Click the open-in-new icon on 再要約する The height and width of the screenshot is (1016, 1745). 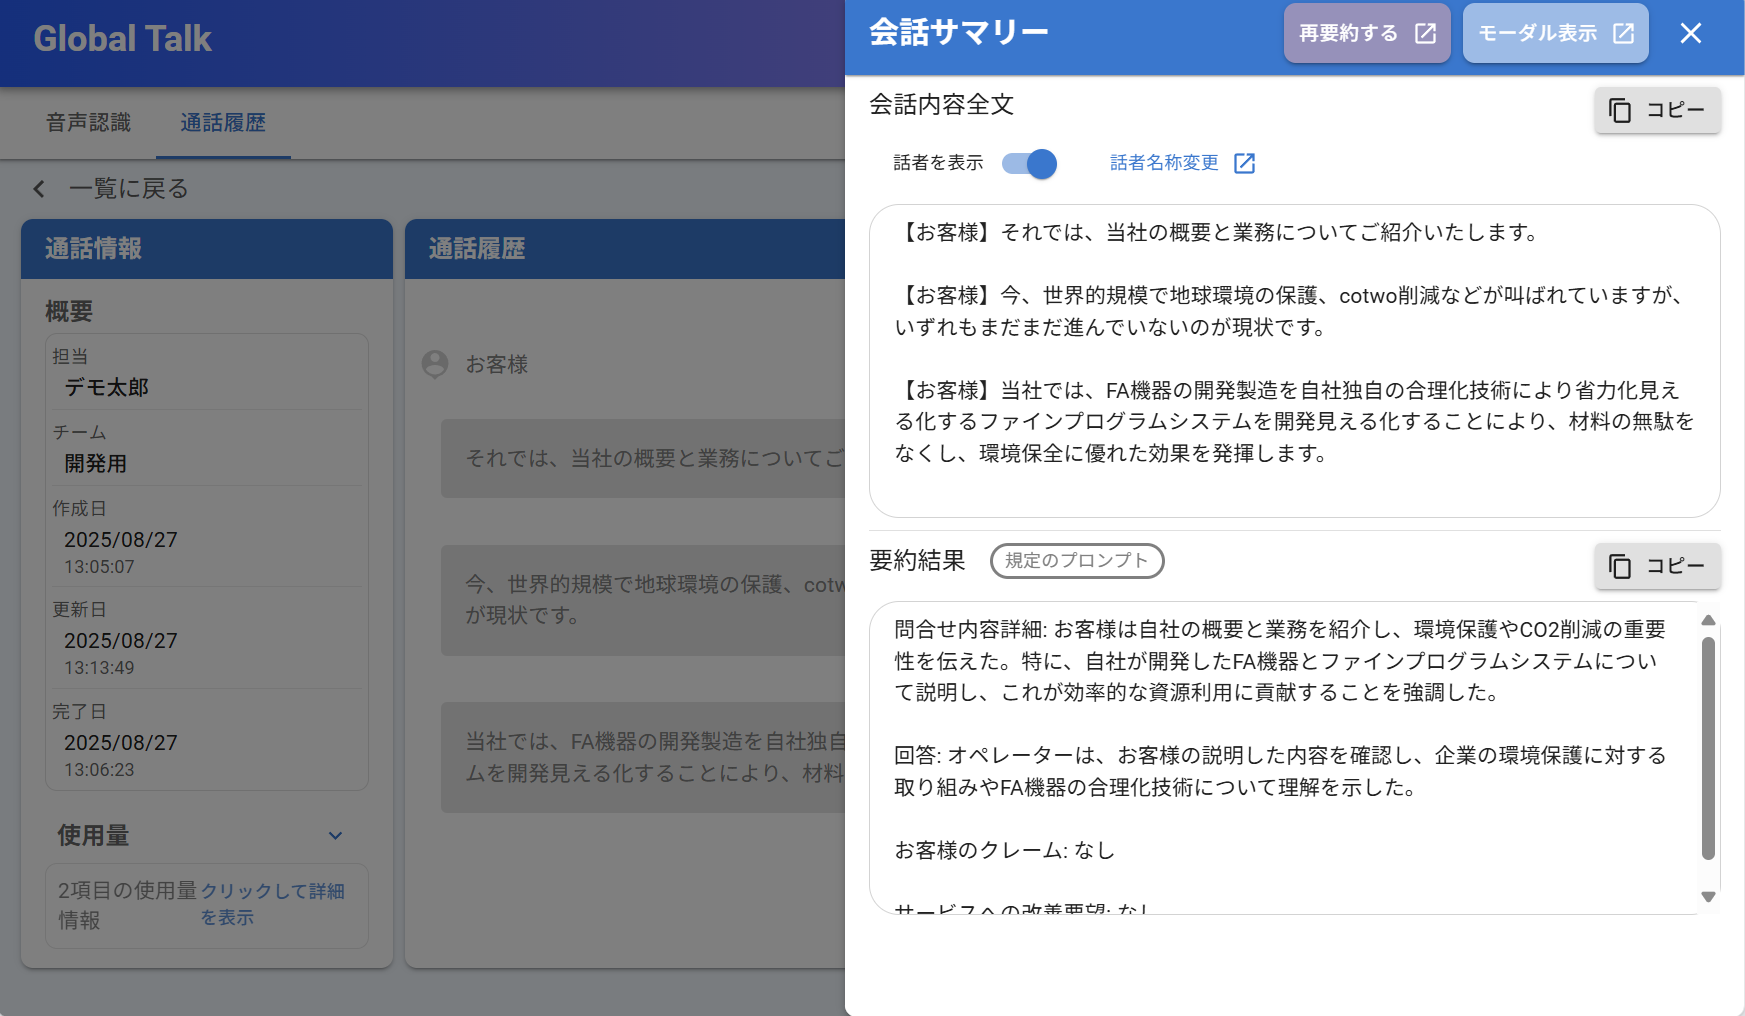point(1426,34)
